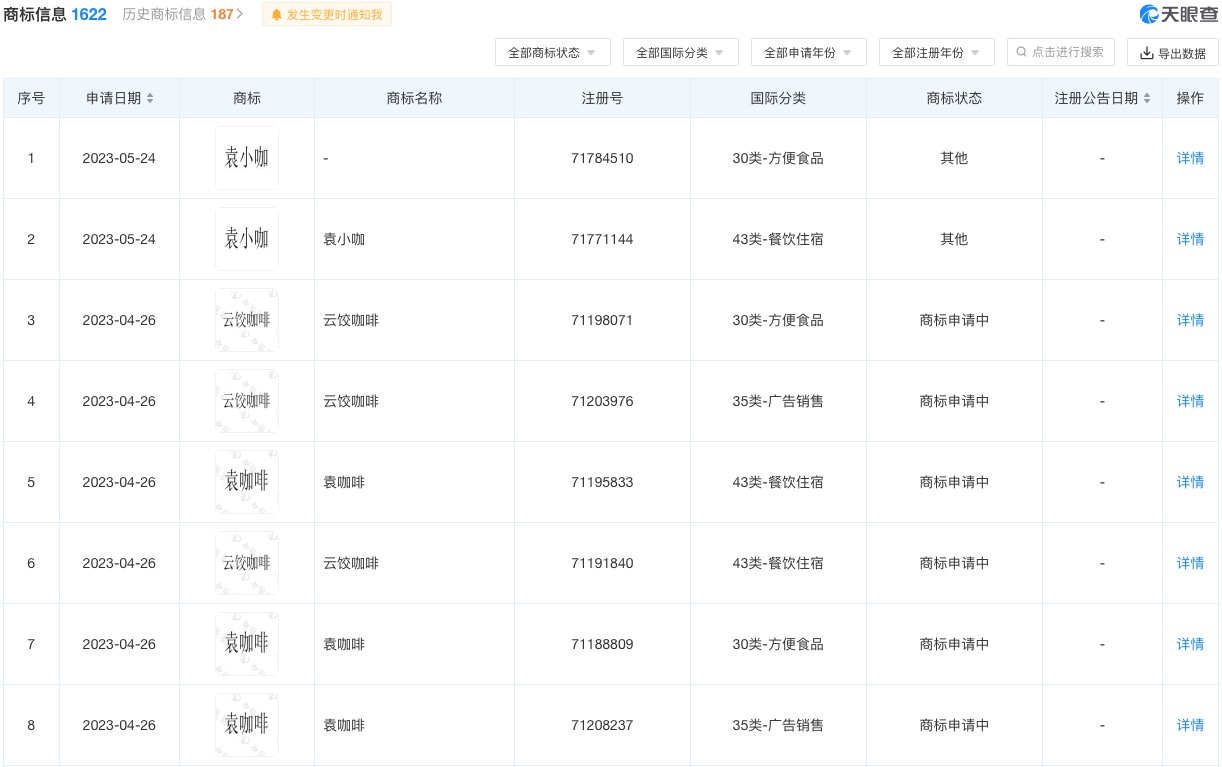Click registration number 71191840
The height and width of the screenshot is (767, 1222).
[x=602, y=563]
